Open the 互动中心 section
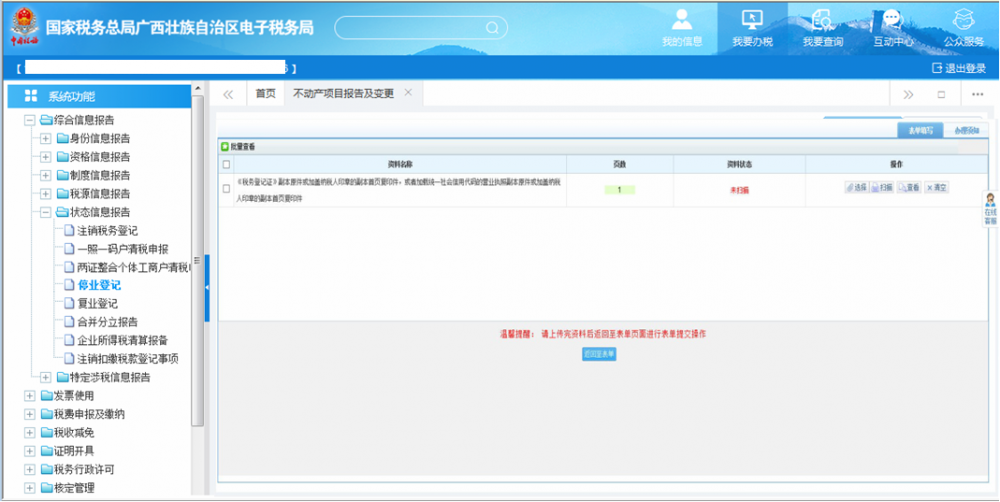This screenshot has width=1000, height=502. point(893,28)
